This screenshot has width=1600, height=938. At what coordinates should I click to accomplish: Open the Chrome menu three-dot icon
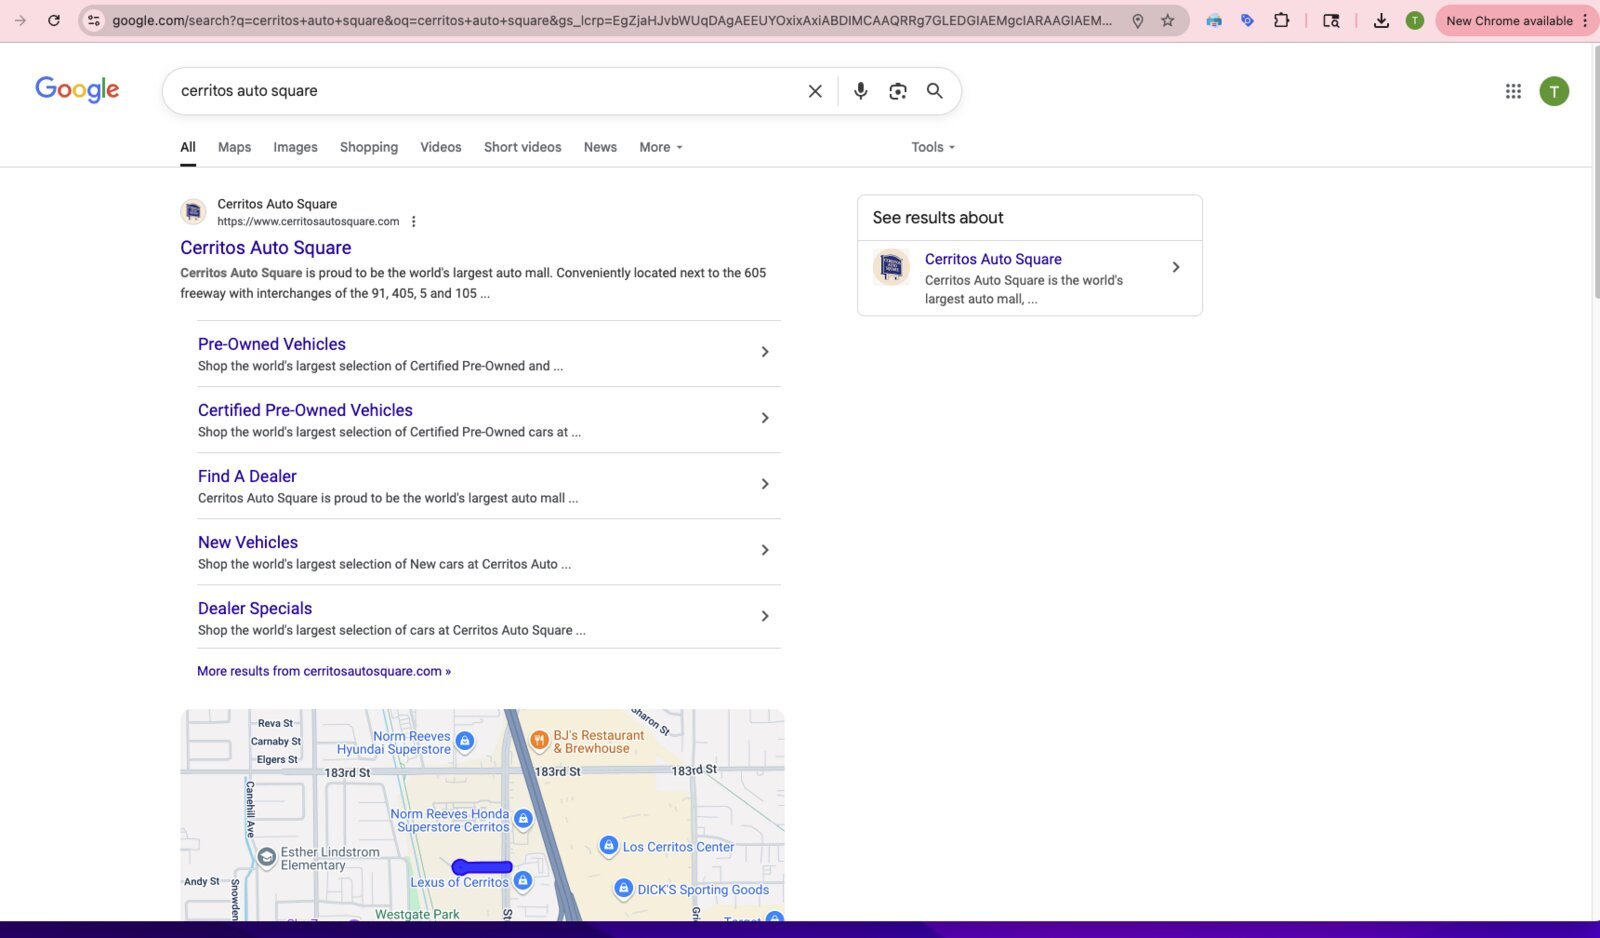pos(1585,20)
